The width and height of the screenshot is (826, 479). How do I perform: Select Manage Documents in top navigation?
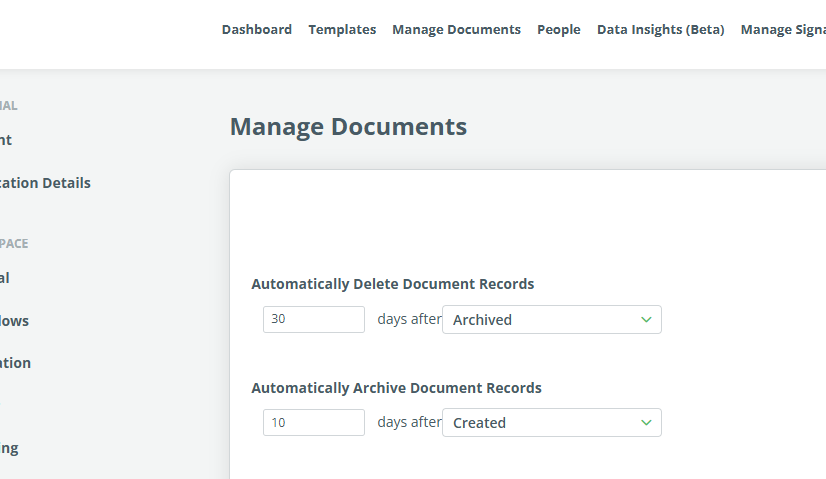pos(456,30)
